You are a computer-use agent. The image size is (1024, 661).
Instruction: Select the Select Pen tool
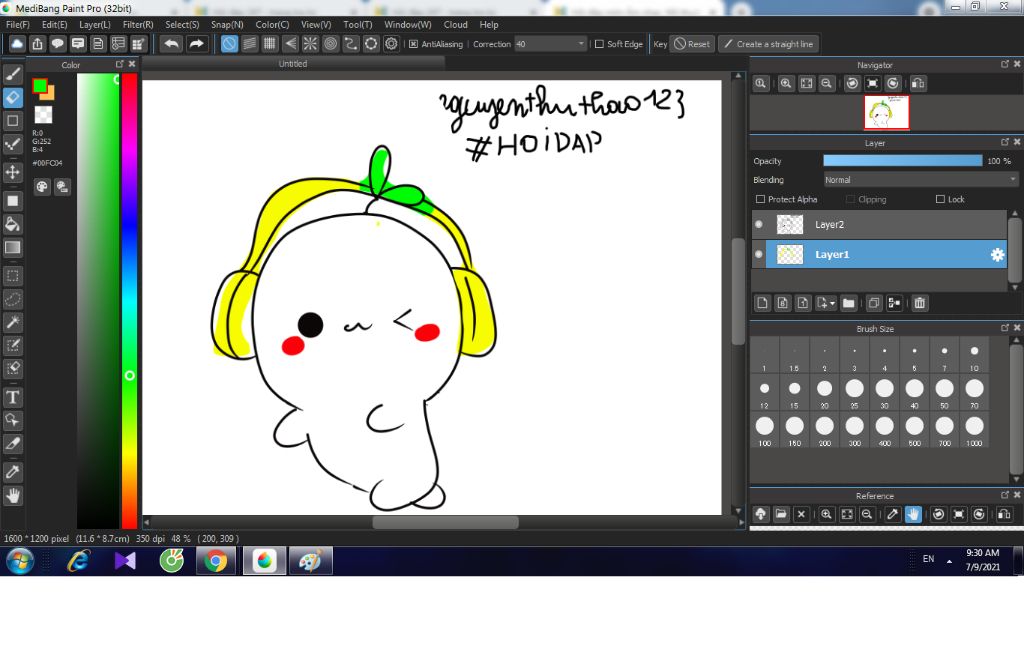[12, 346]
